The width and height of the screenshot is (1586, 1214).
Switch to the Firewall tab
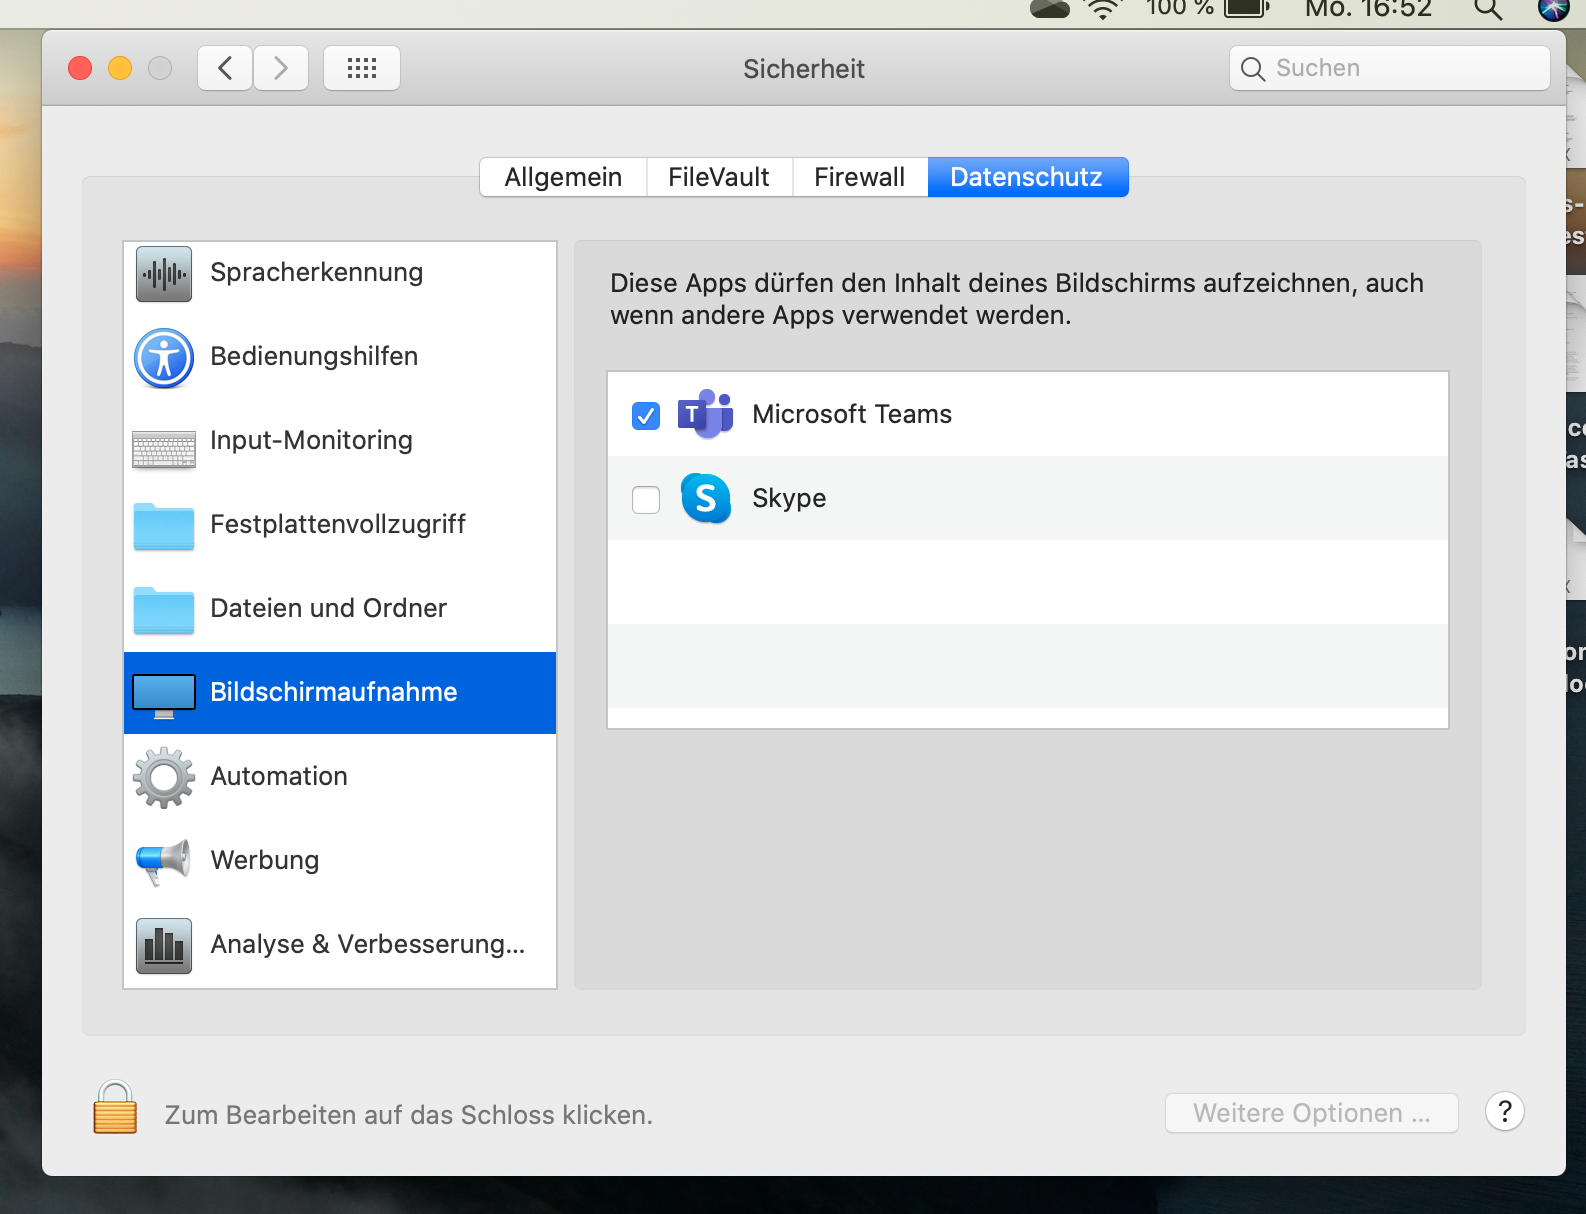(x=859, y=177)
